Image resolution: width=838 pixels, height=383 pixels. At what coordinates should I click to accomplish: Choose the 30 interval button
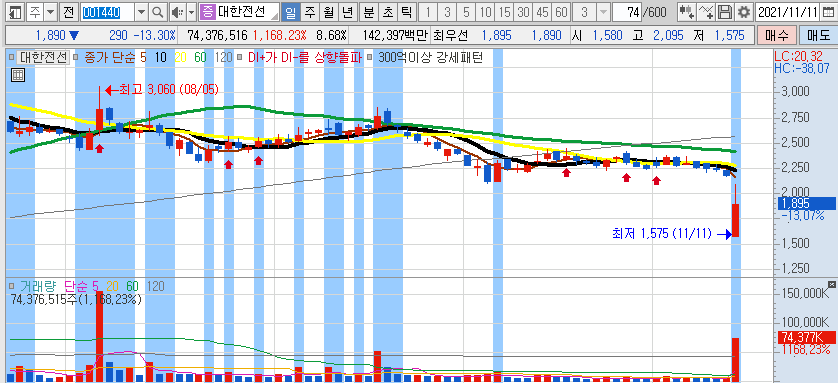pyautogui.click(x=524, y=12)
